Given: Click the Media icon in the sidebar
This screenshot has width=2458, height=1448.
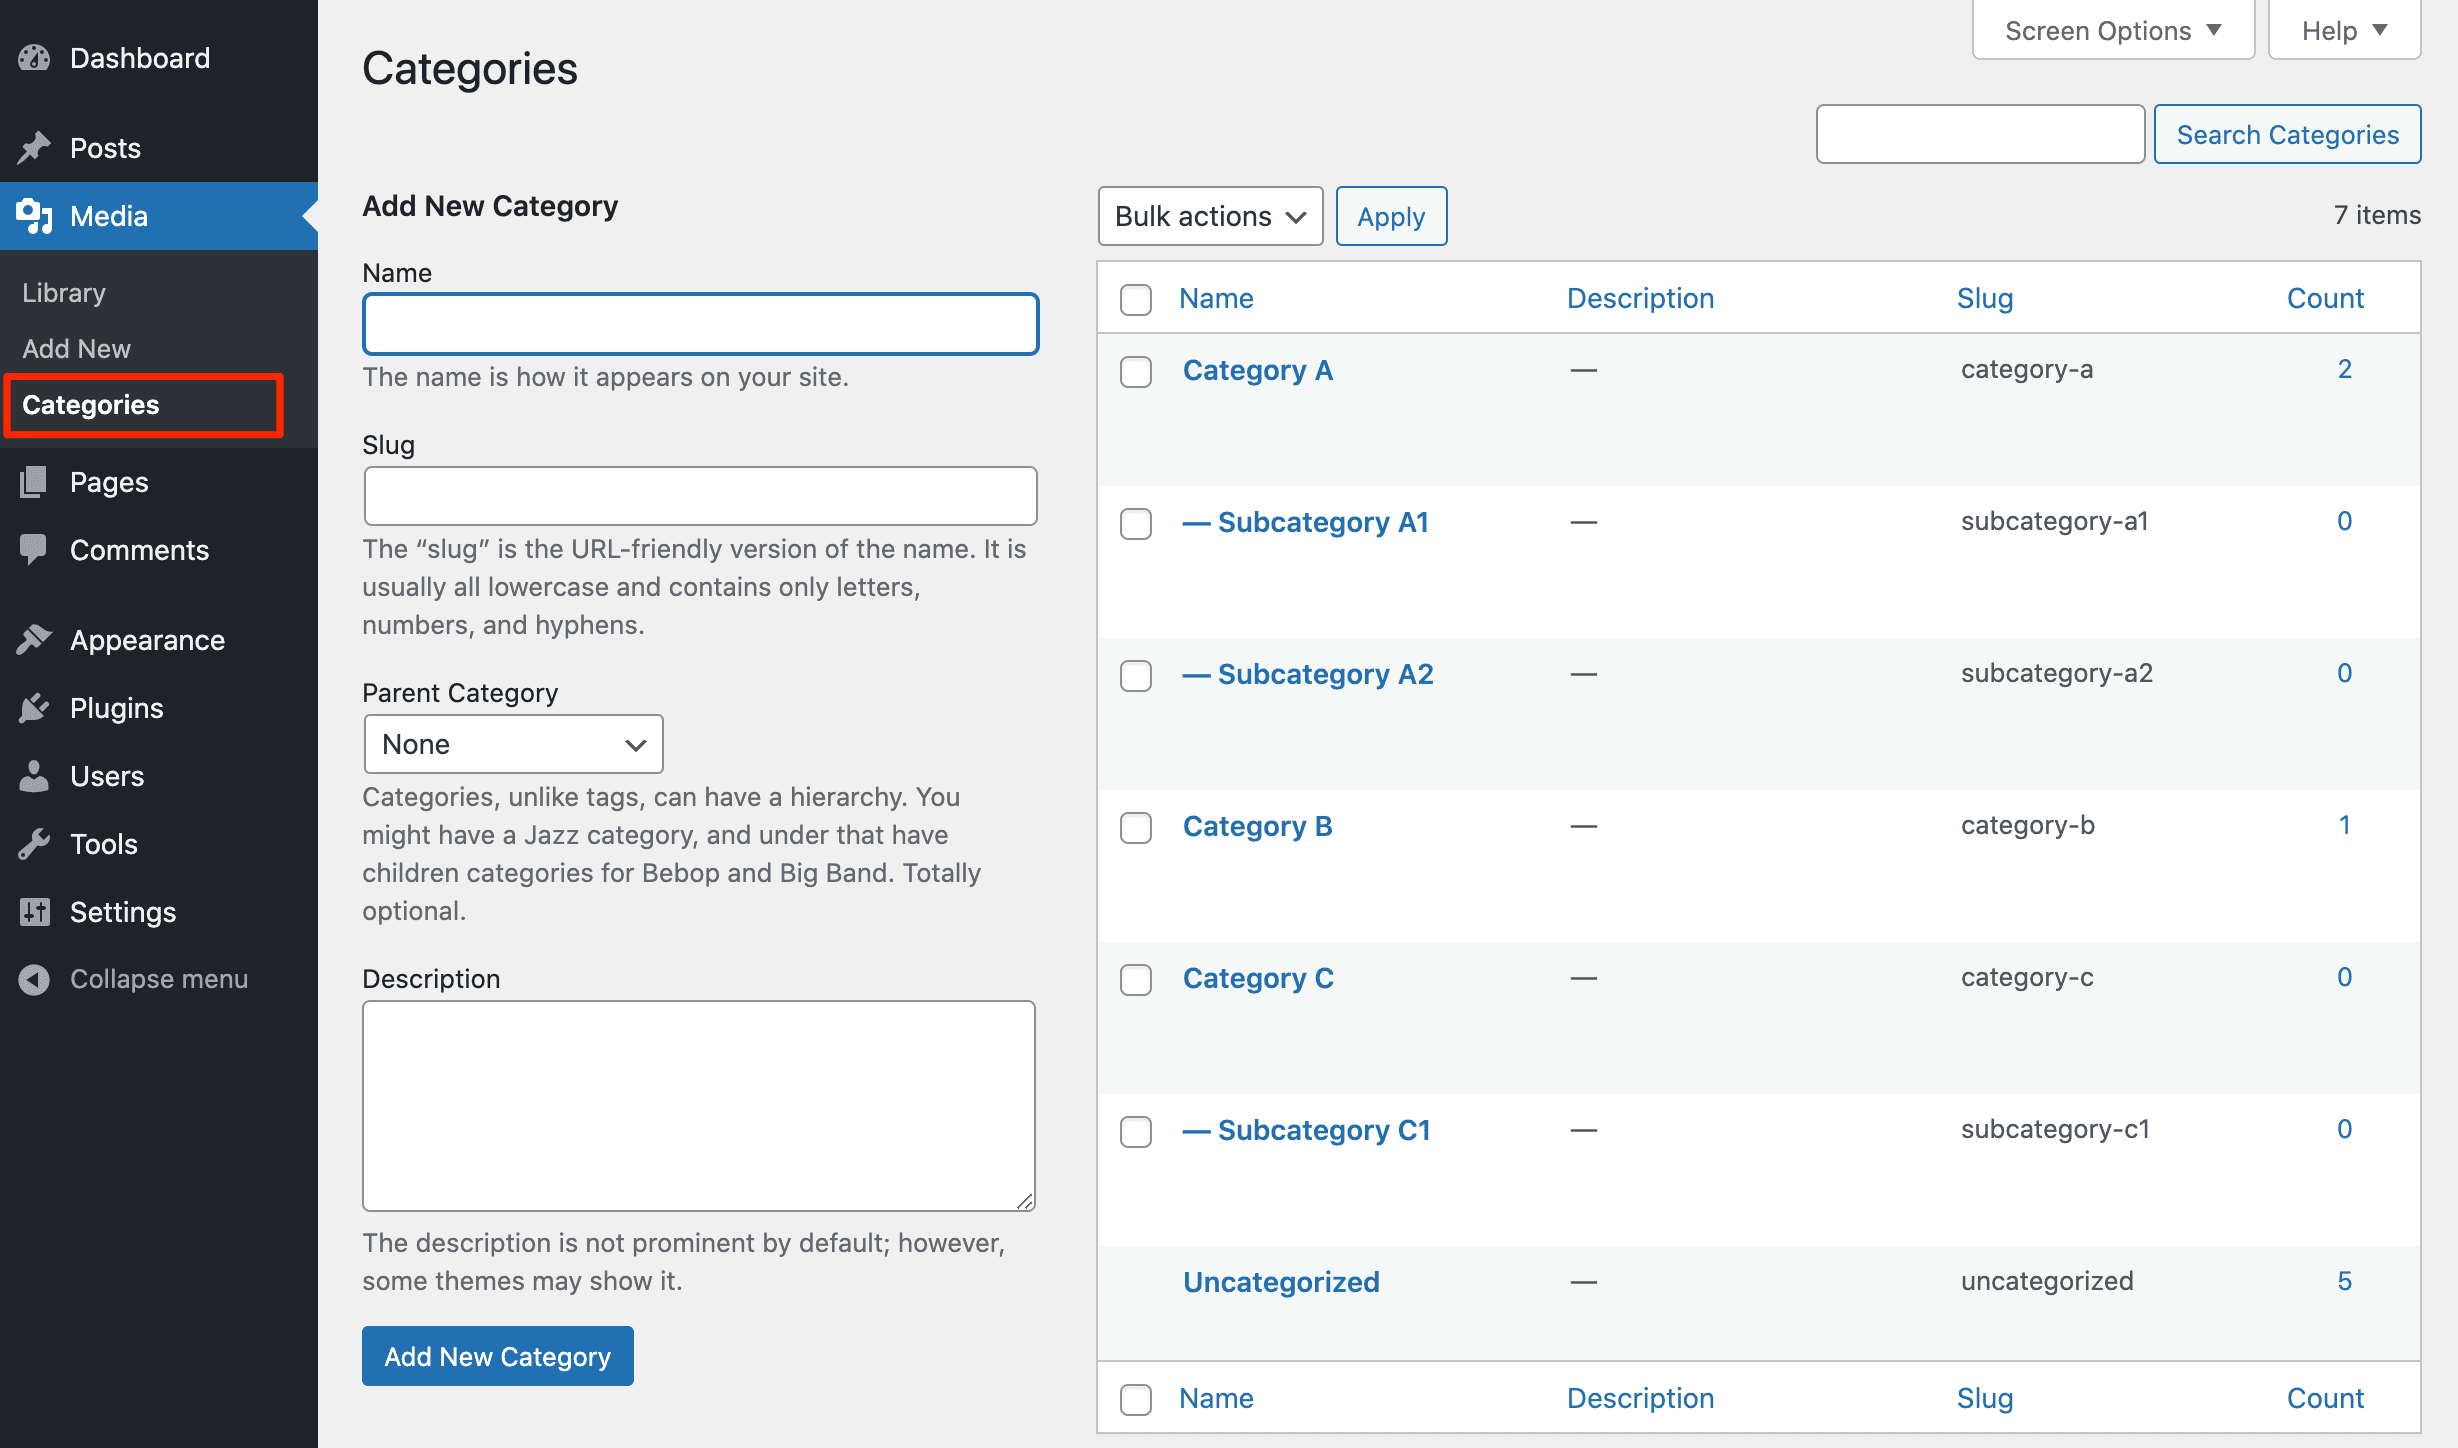Looking at the screenshot, I should tap(33, 216).
